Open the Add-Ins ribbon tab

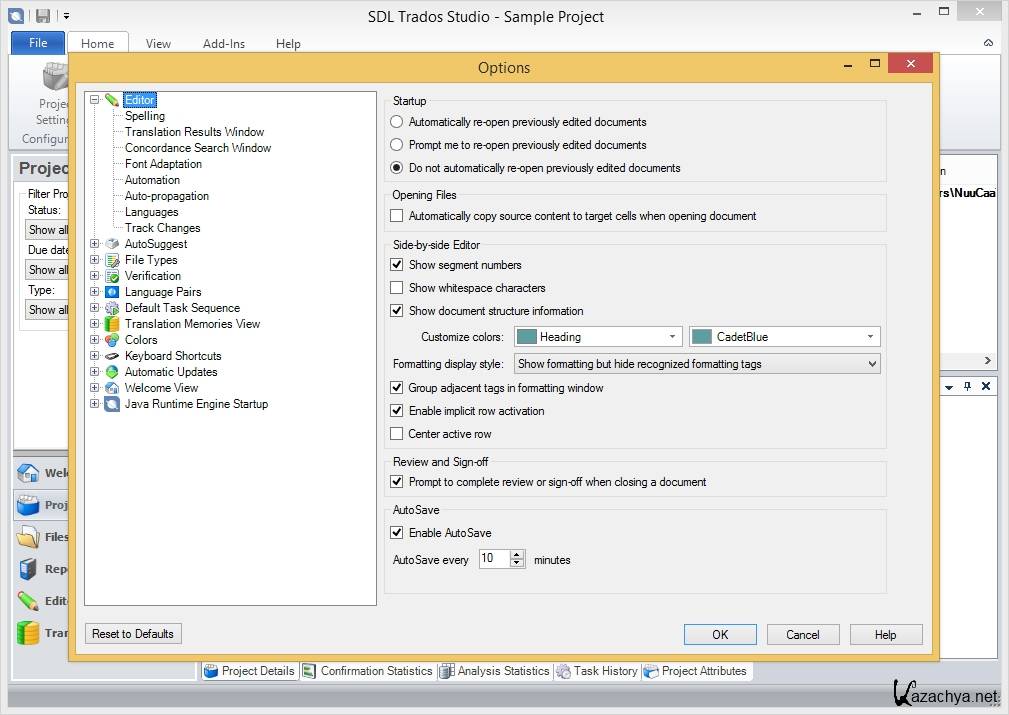223,44
